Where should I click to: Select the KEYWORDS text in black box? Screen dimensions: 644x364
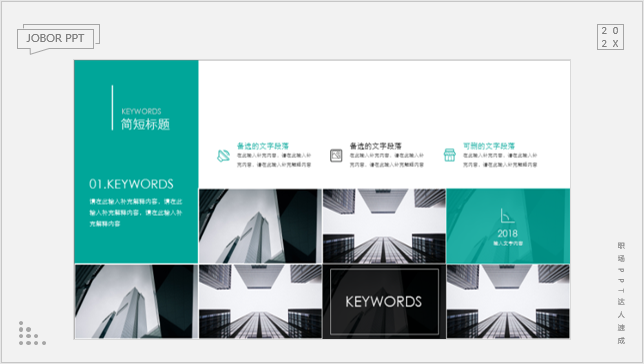click(384, 302)
